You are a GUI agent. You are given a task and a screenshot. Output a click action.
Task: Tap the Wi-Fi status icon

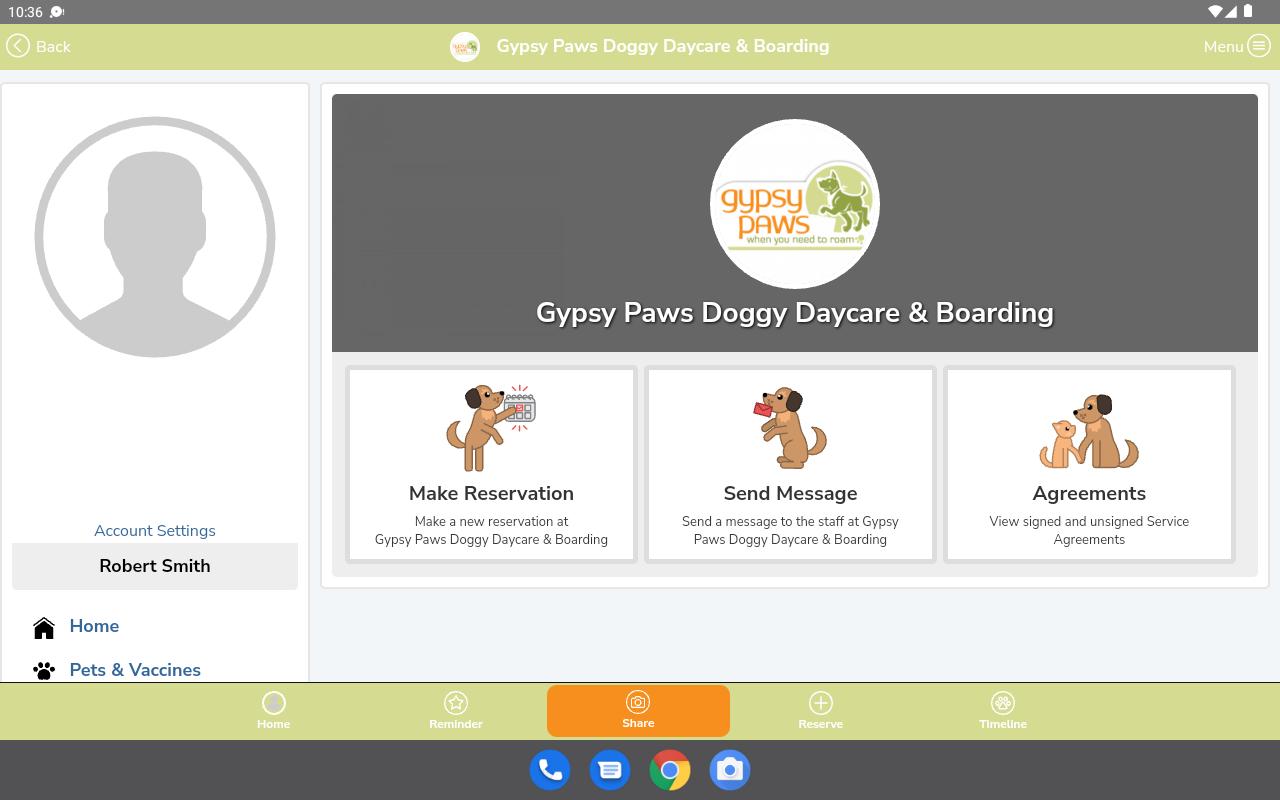[x=1216, y=12]
